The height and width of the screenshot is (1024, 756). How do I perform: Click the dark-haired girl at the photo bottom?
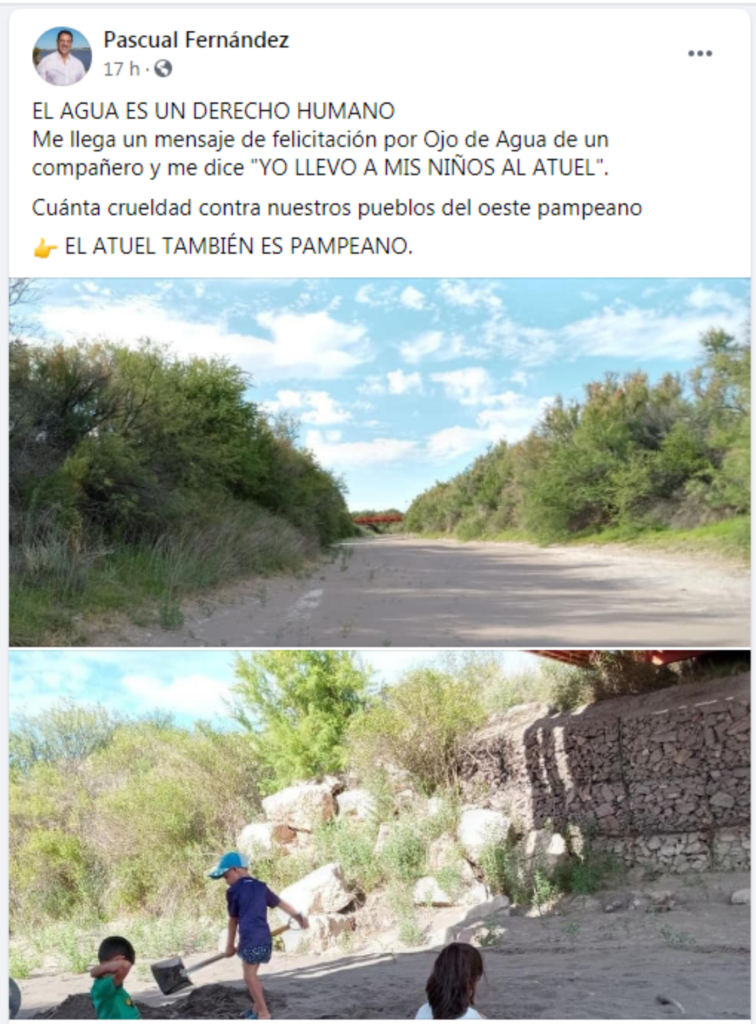pyautogui.click(x=452, y=982)
